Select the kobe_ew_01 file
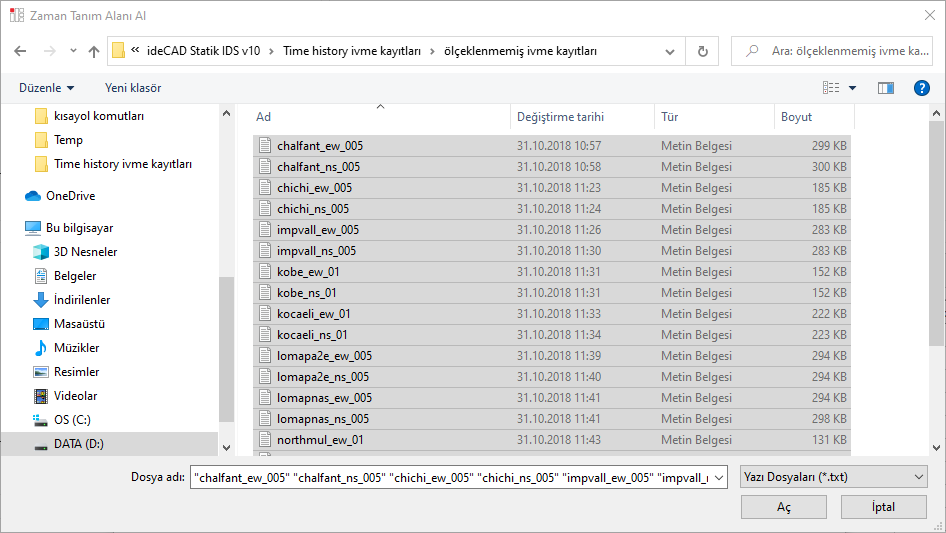The image size is (946, 533). [308, 272]
